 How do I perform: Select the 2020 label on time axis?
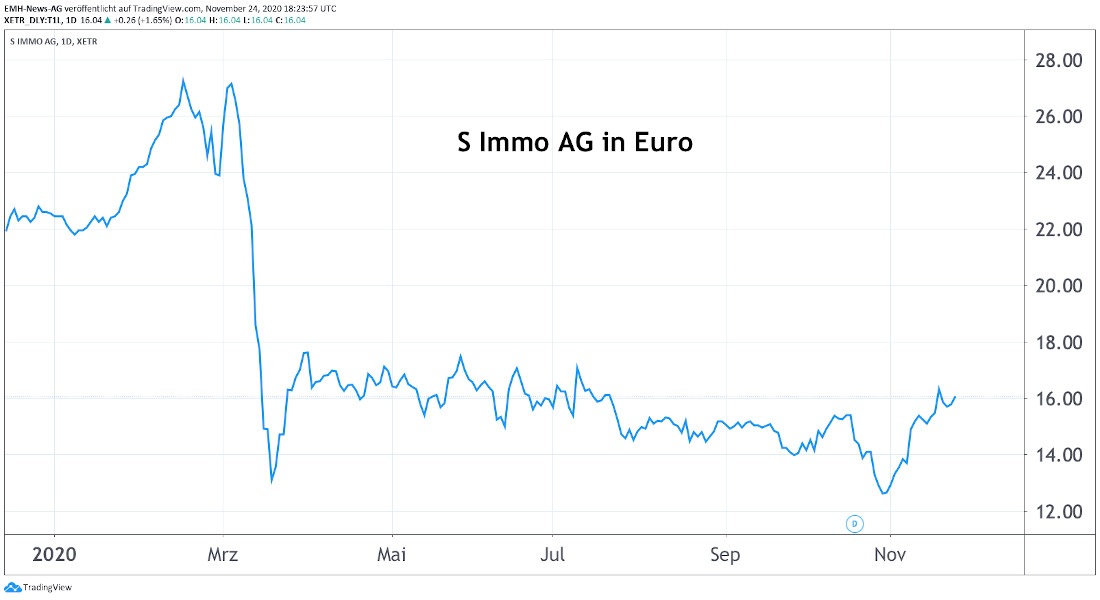55,554
